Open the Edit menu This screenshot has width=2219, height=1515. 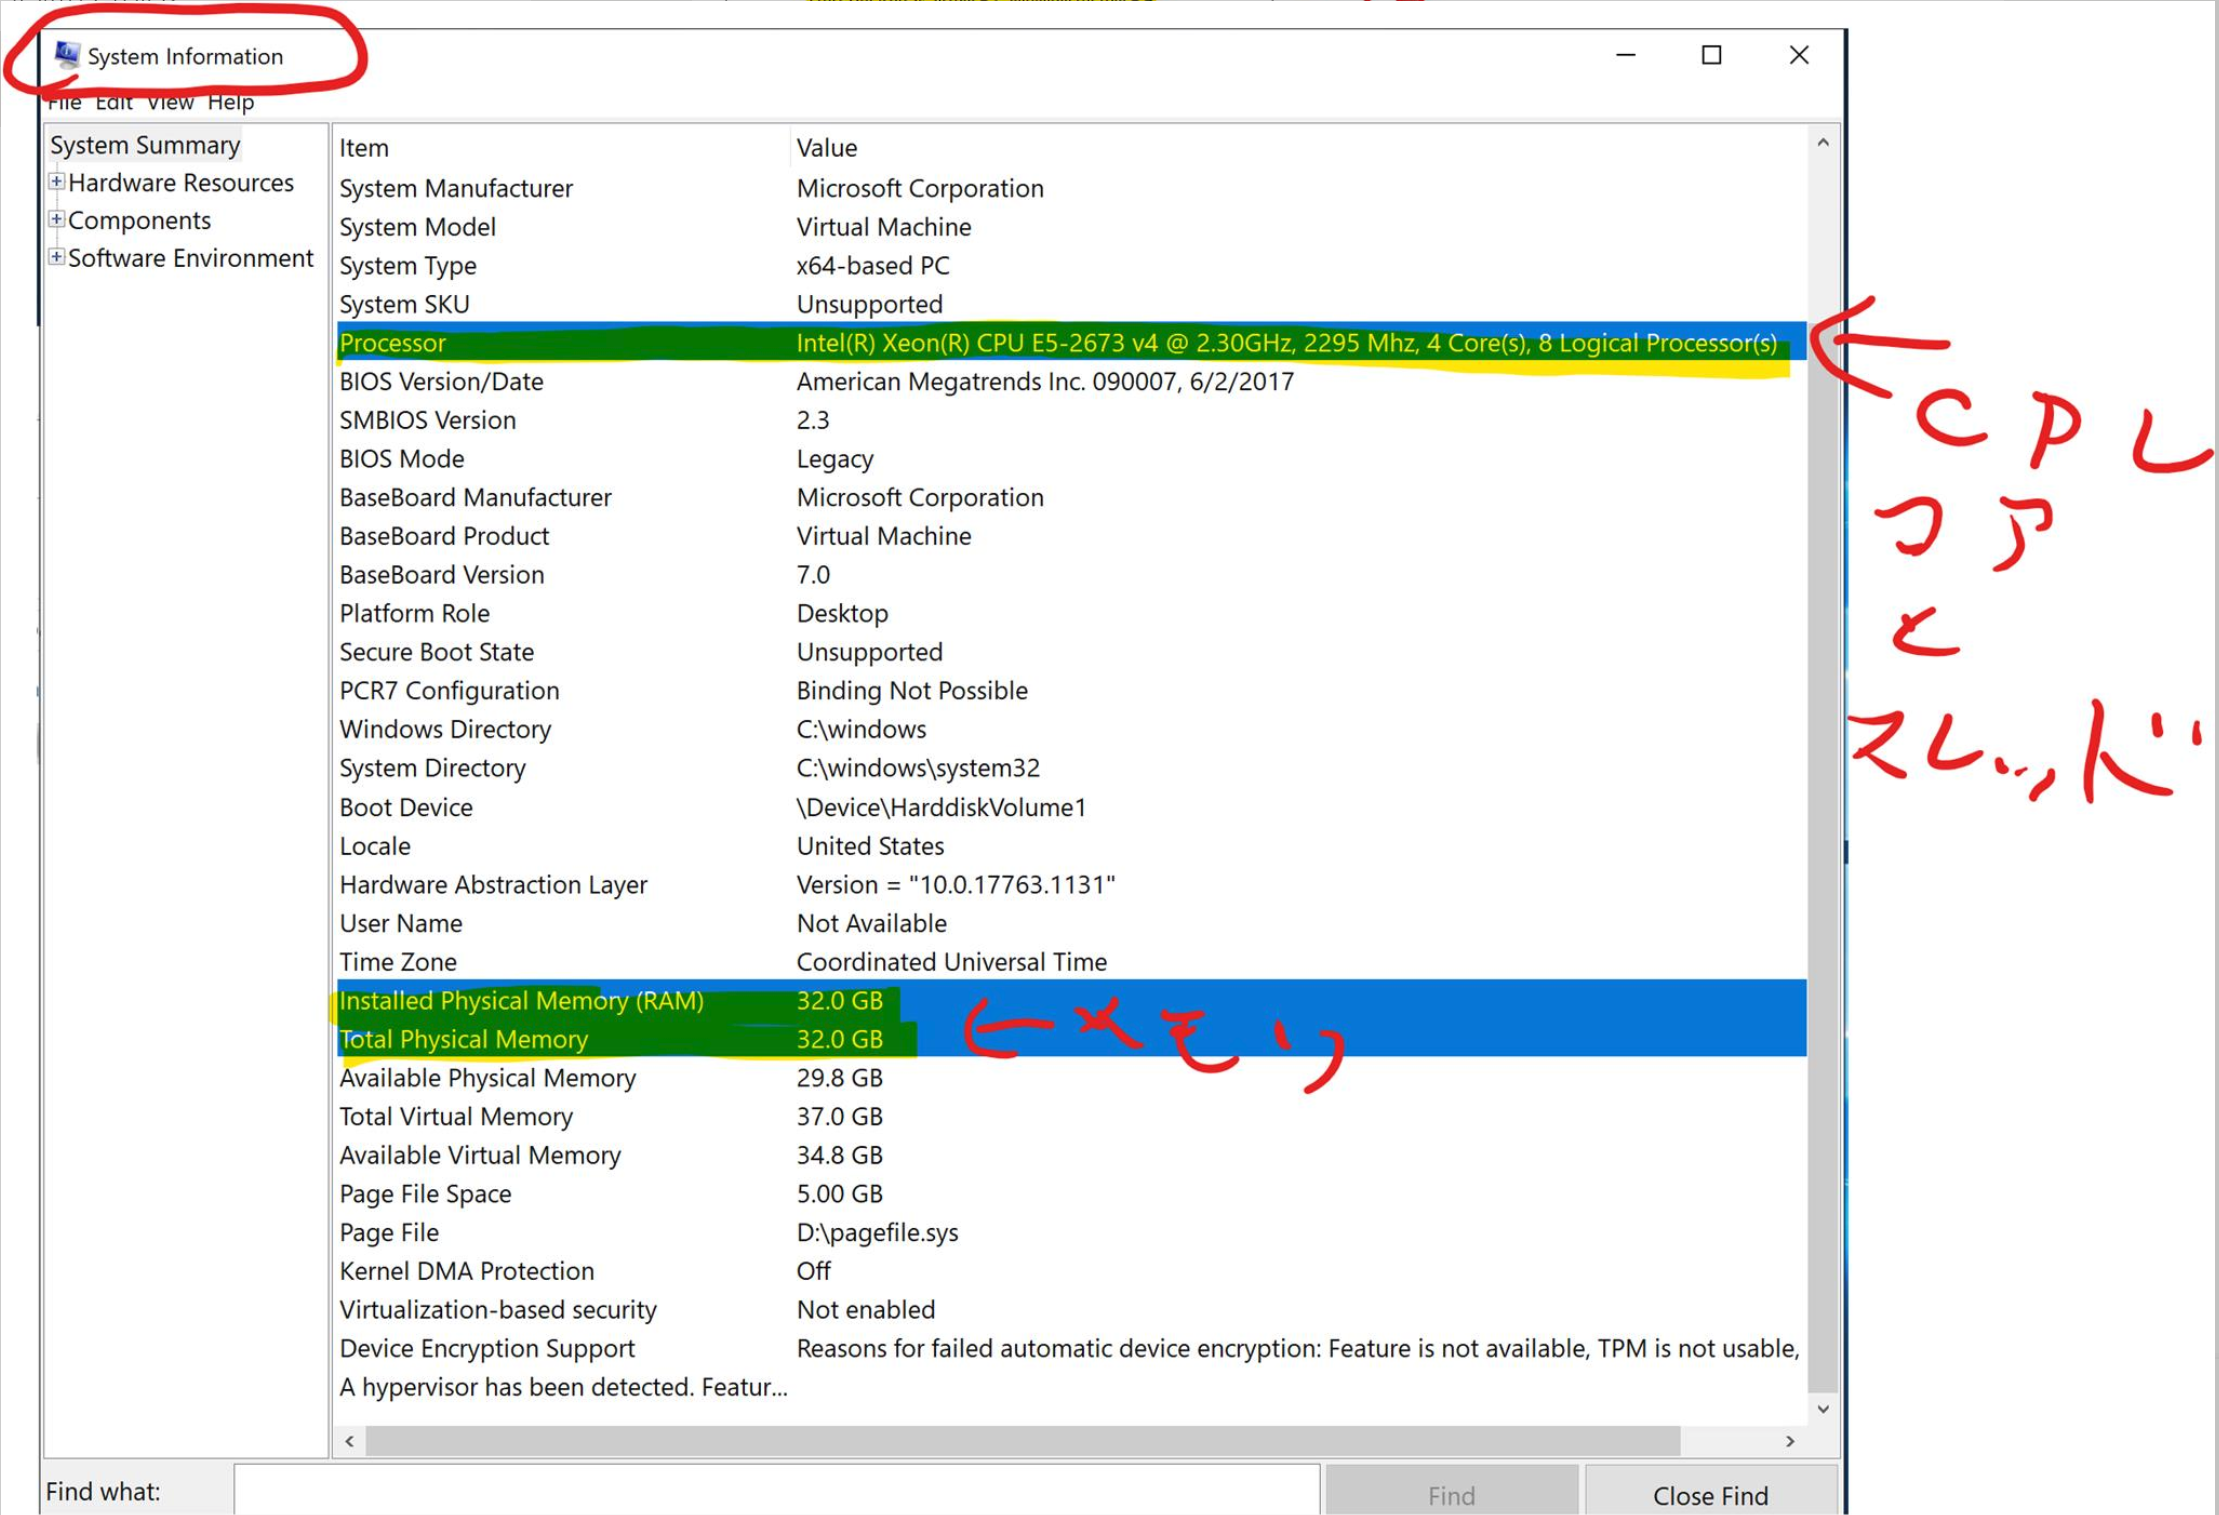[114, 103]
